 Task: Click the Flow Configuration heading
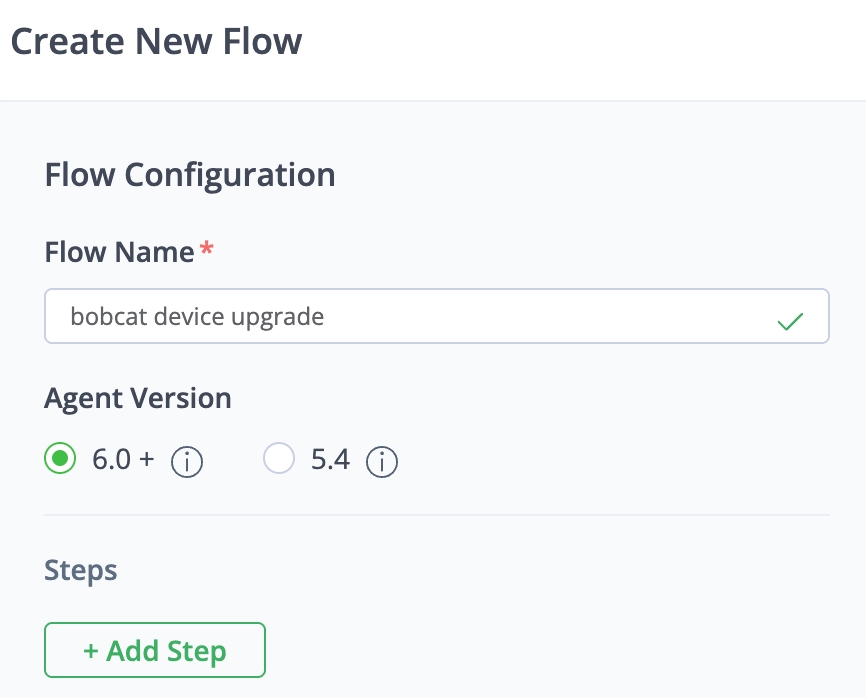pos(190,175)
